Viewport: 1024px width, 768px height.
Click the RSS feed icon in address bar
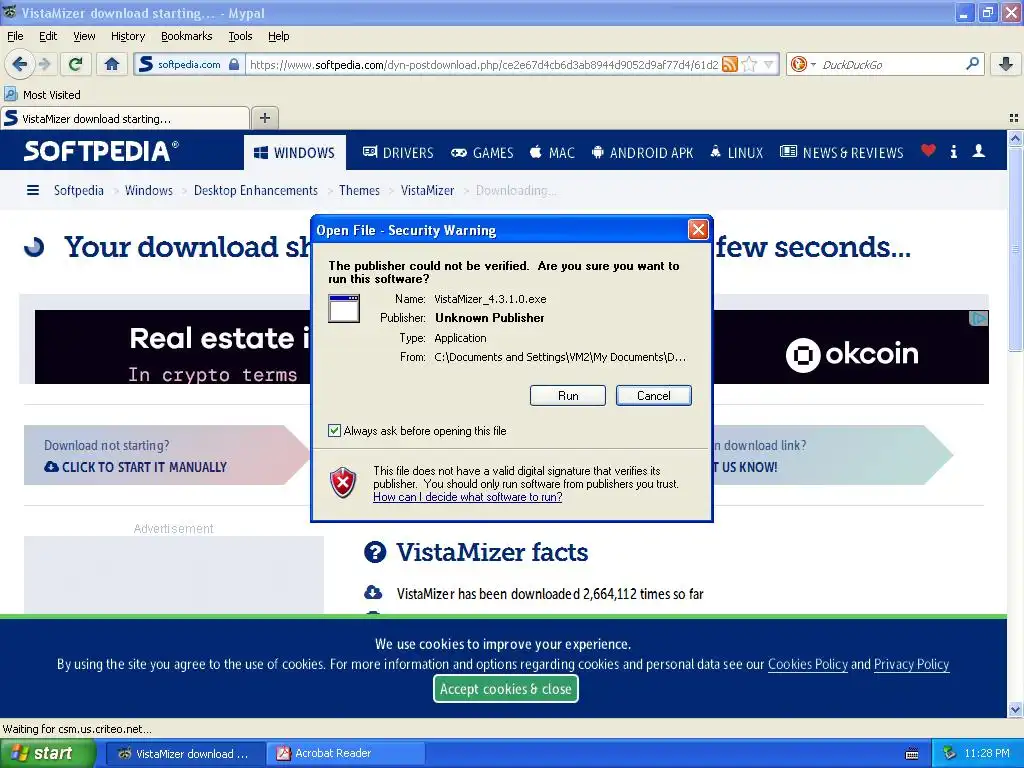tap(730, 64)
